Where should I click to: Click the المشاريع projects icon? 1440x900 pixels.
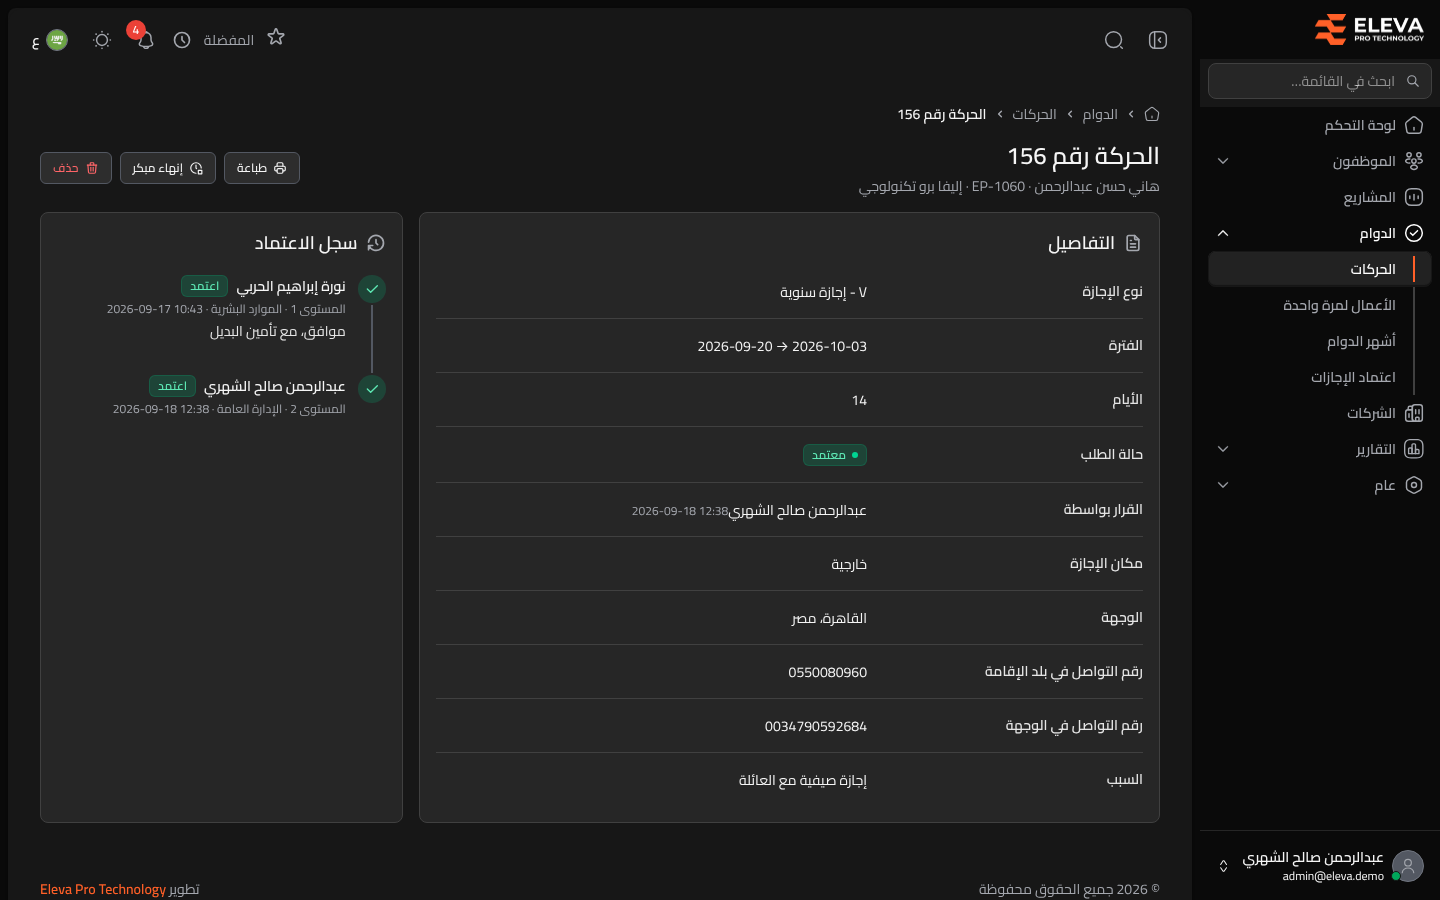tap(1414, 197)
